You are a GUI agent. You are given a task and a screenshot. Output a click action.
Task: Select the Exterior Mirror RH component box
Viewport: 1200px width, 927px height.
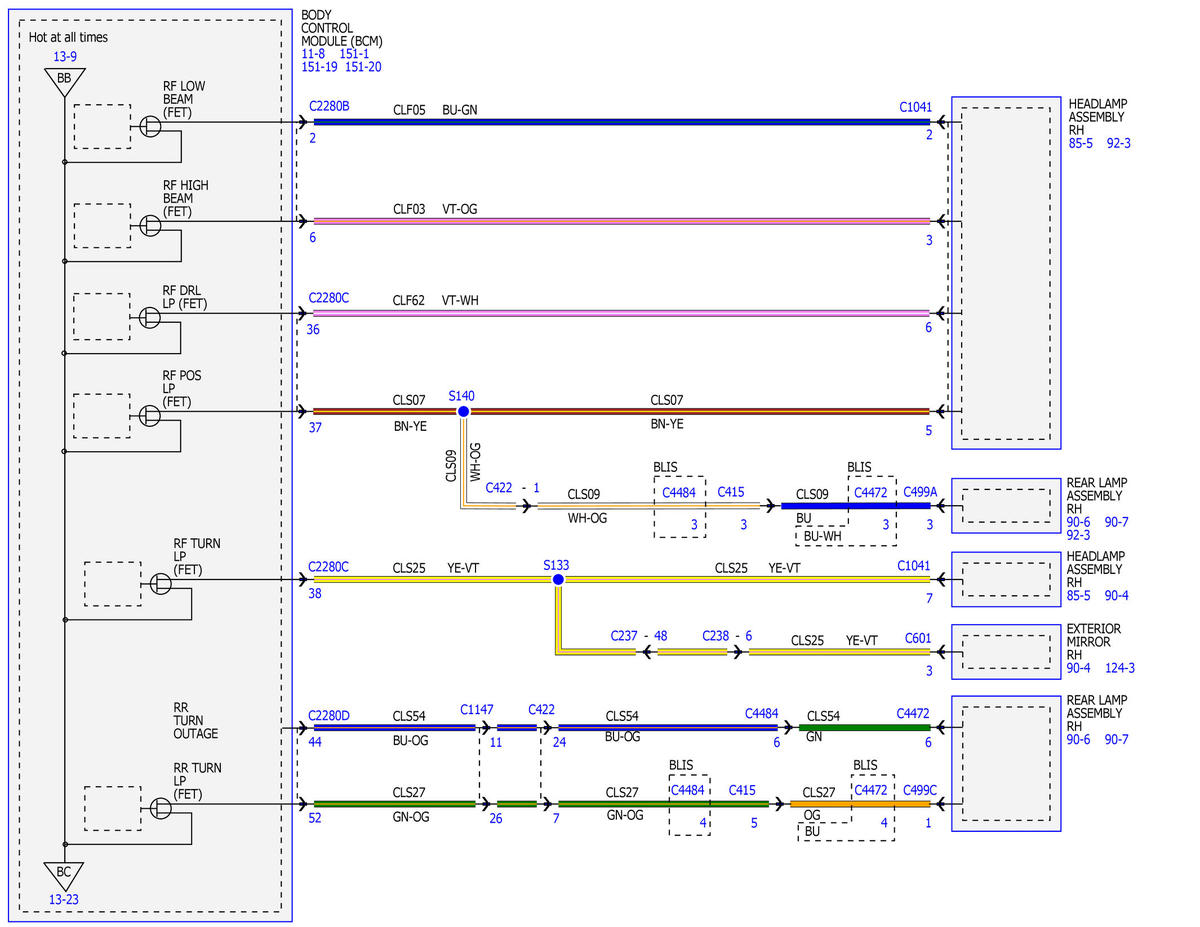(1006, 652)
